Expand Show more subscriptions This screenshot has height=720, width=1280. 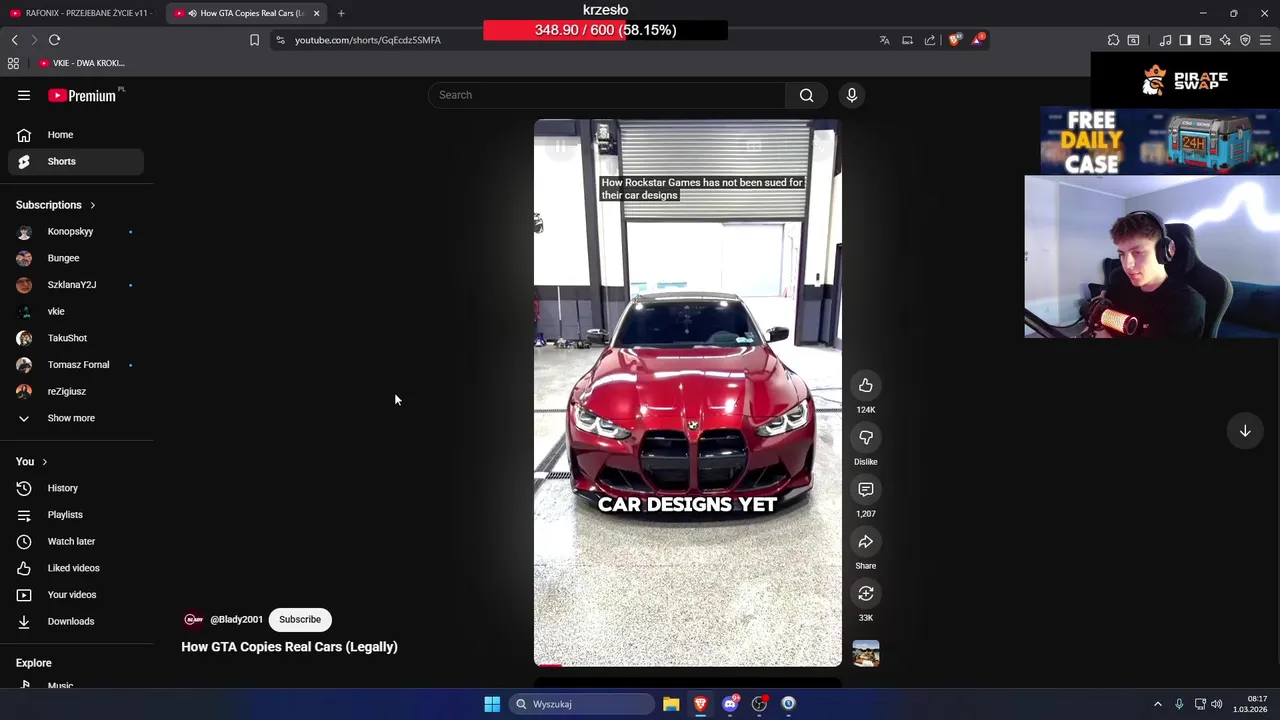(76, 418)
